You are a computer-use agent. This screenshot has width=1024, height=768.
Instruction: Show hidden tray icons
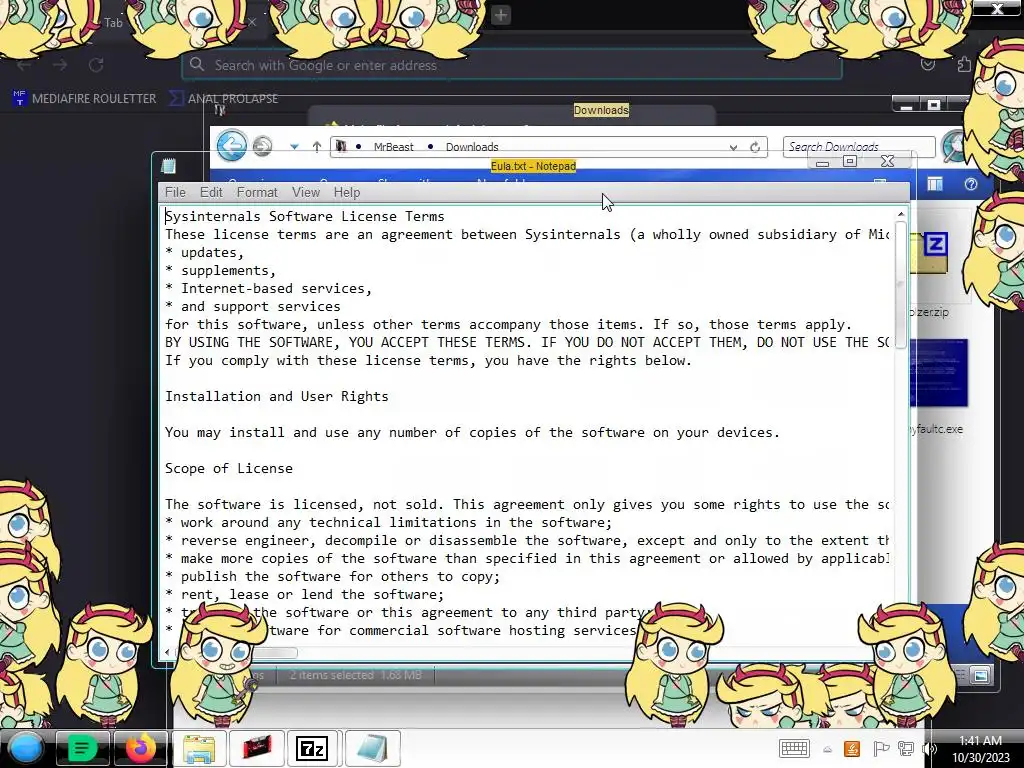coord(827,750)
